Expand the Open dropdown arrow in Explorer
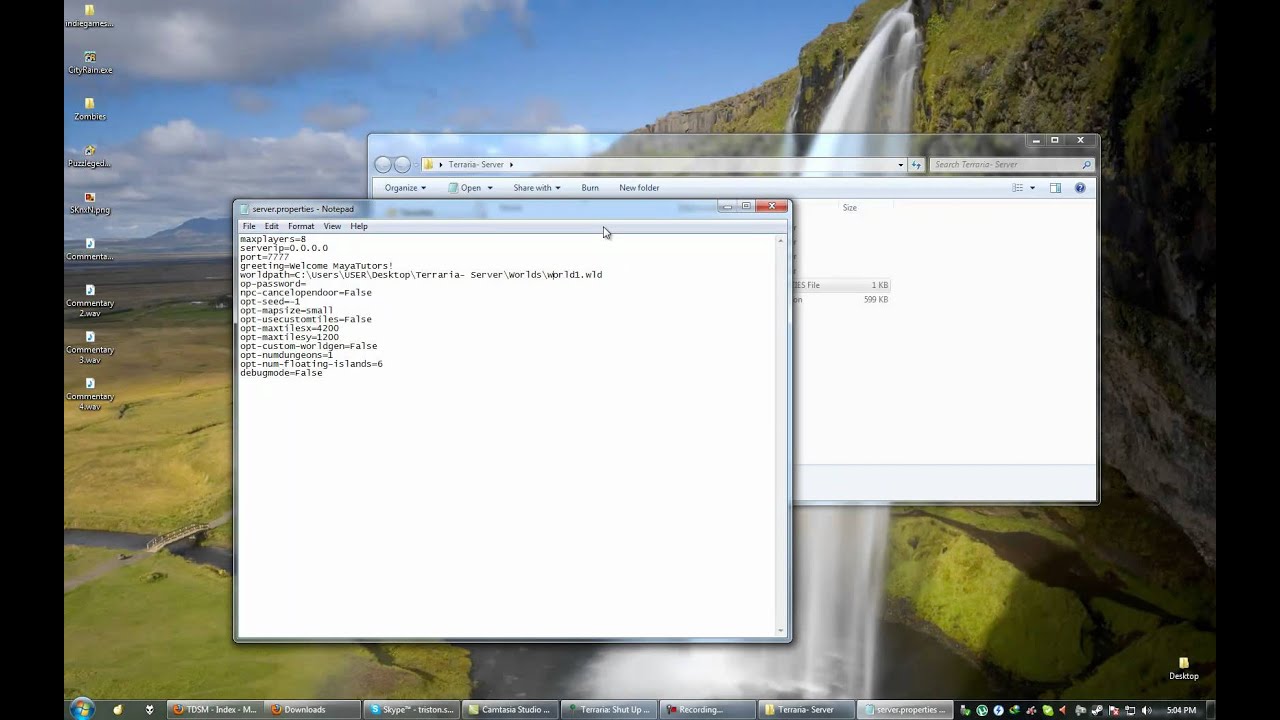 tap(491, 188)
